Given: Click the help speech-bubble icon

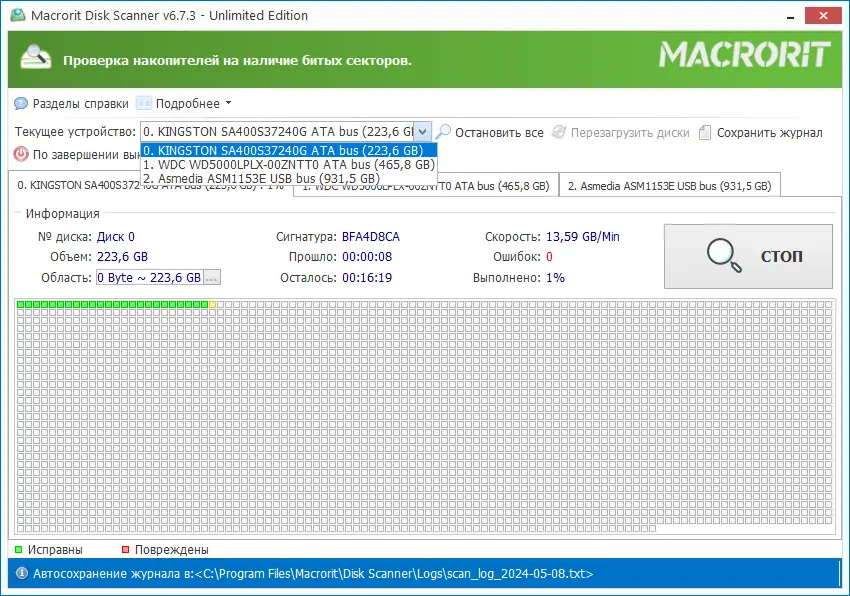Looking at the screenshot, I should (x=21, y=104).
